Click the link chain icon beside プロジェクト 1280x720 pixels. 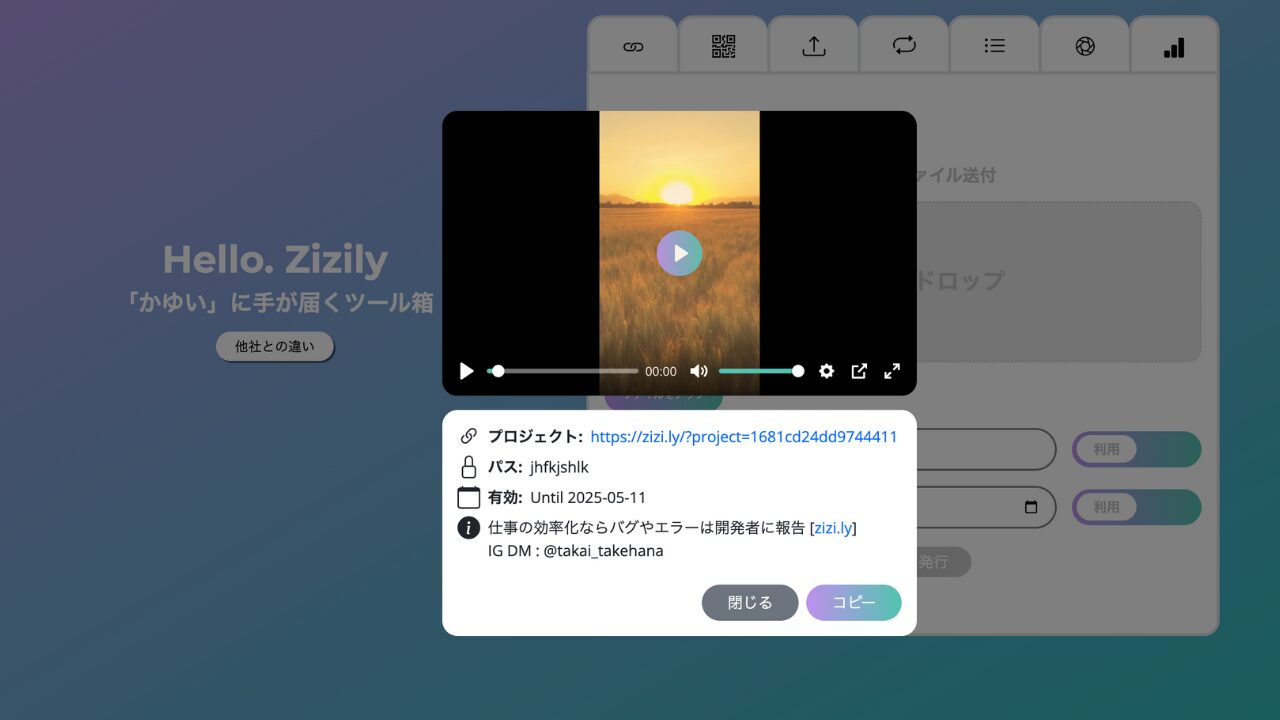[468, 436]
